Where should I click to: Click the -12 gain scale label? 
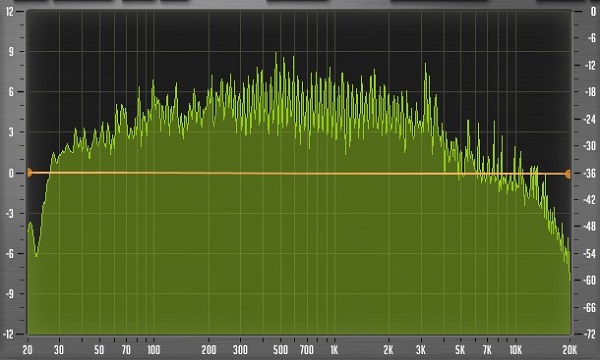click(8, 334)
